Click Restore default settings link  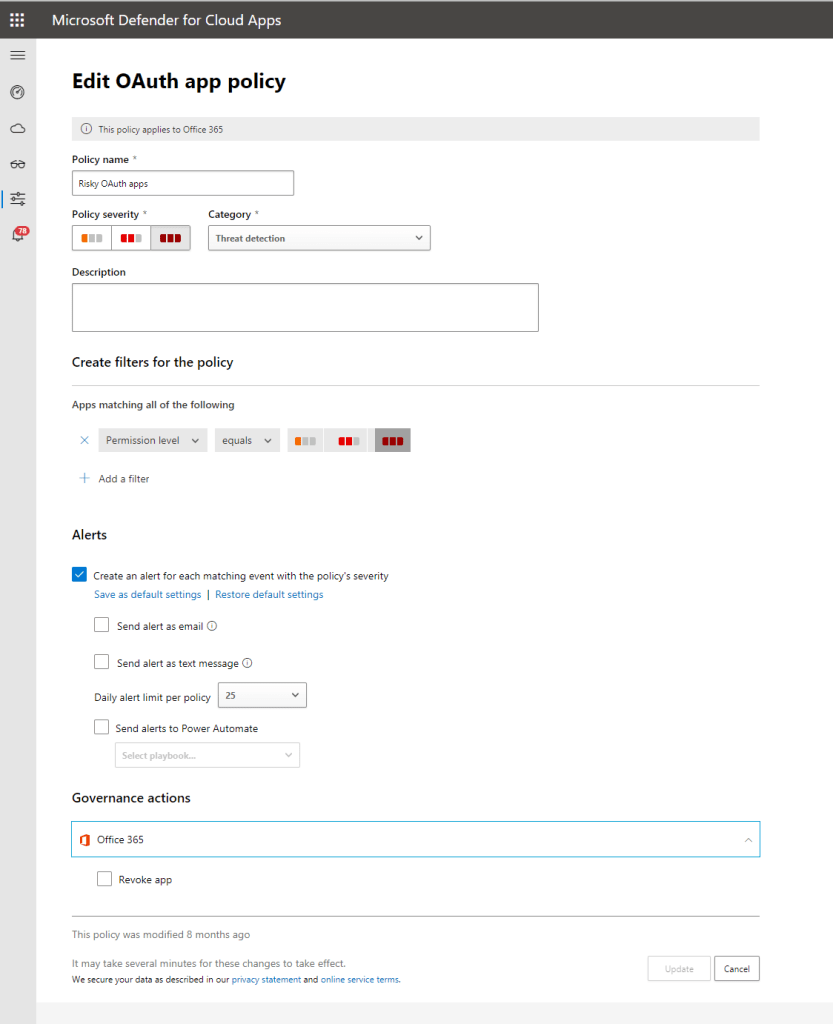[x=269, y=594]
